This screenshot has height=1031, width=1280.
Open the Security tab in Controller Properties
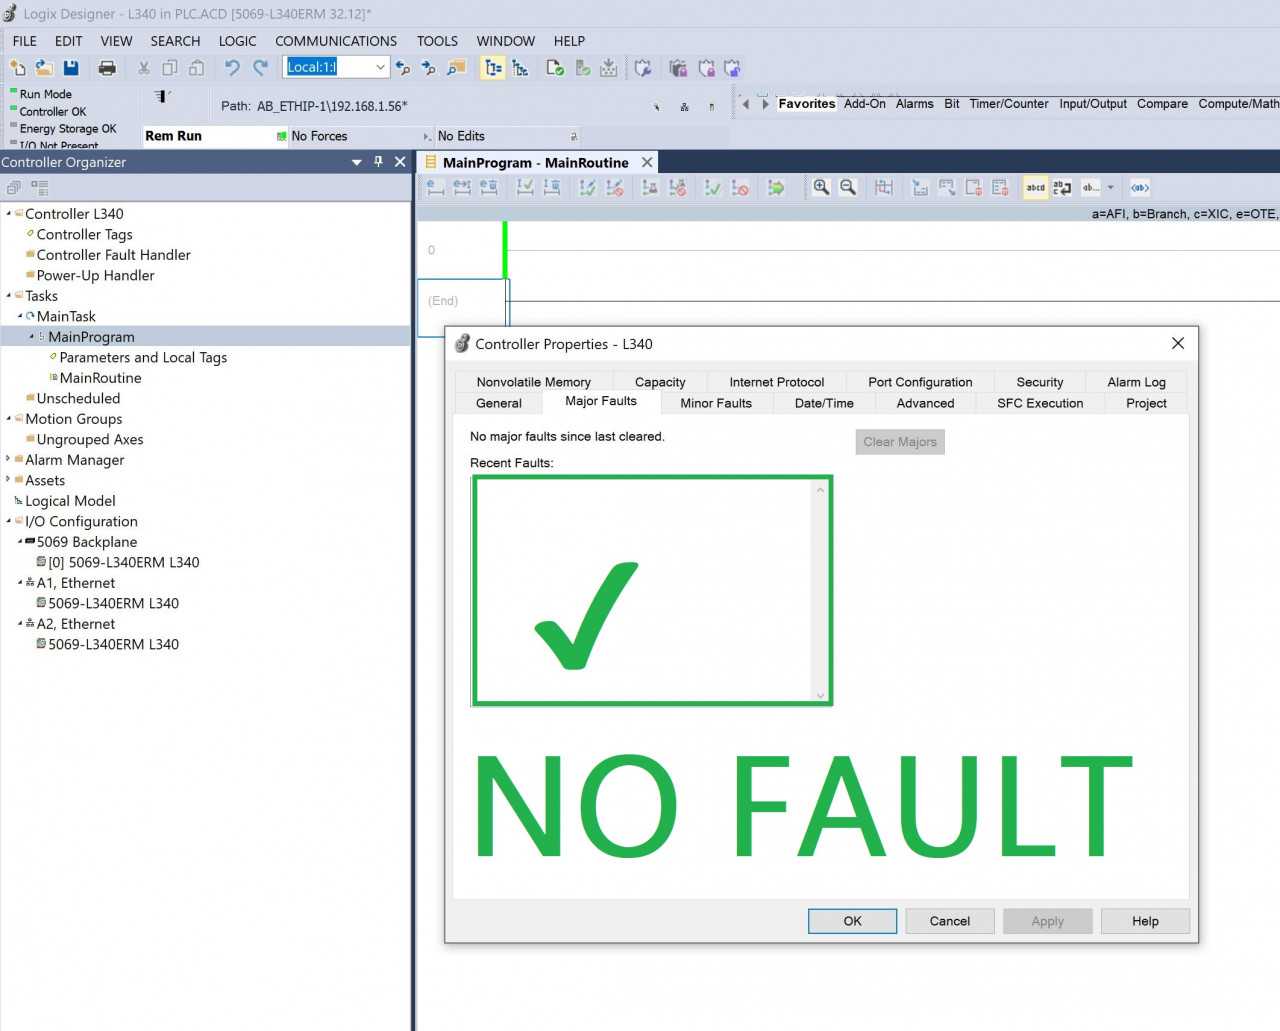tap(1040, 382)
